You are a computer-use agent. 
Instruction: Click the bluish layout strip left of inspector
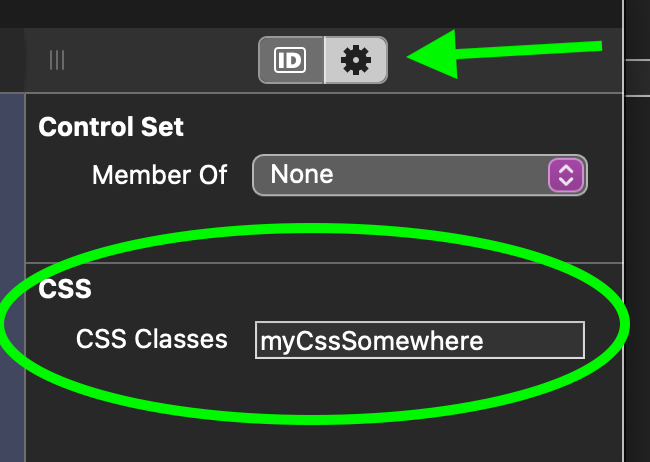tap(12, 270)
